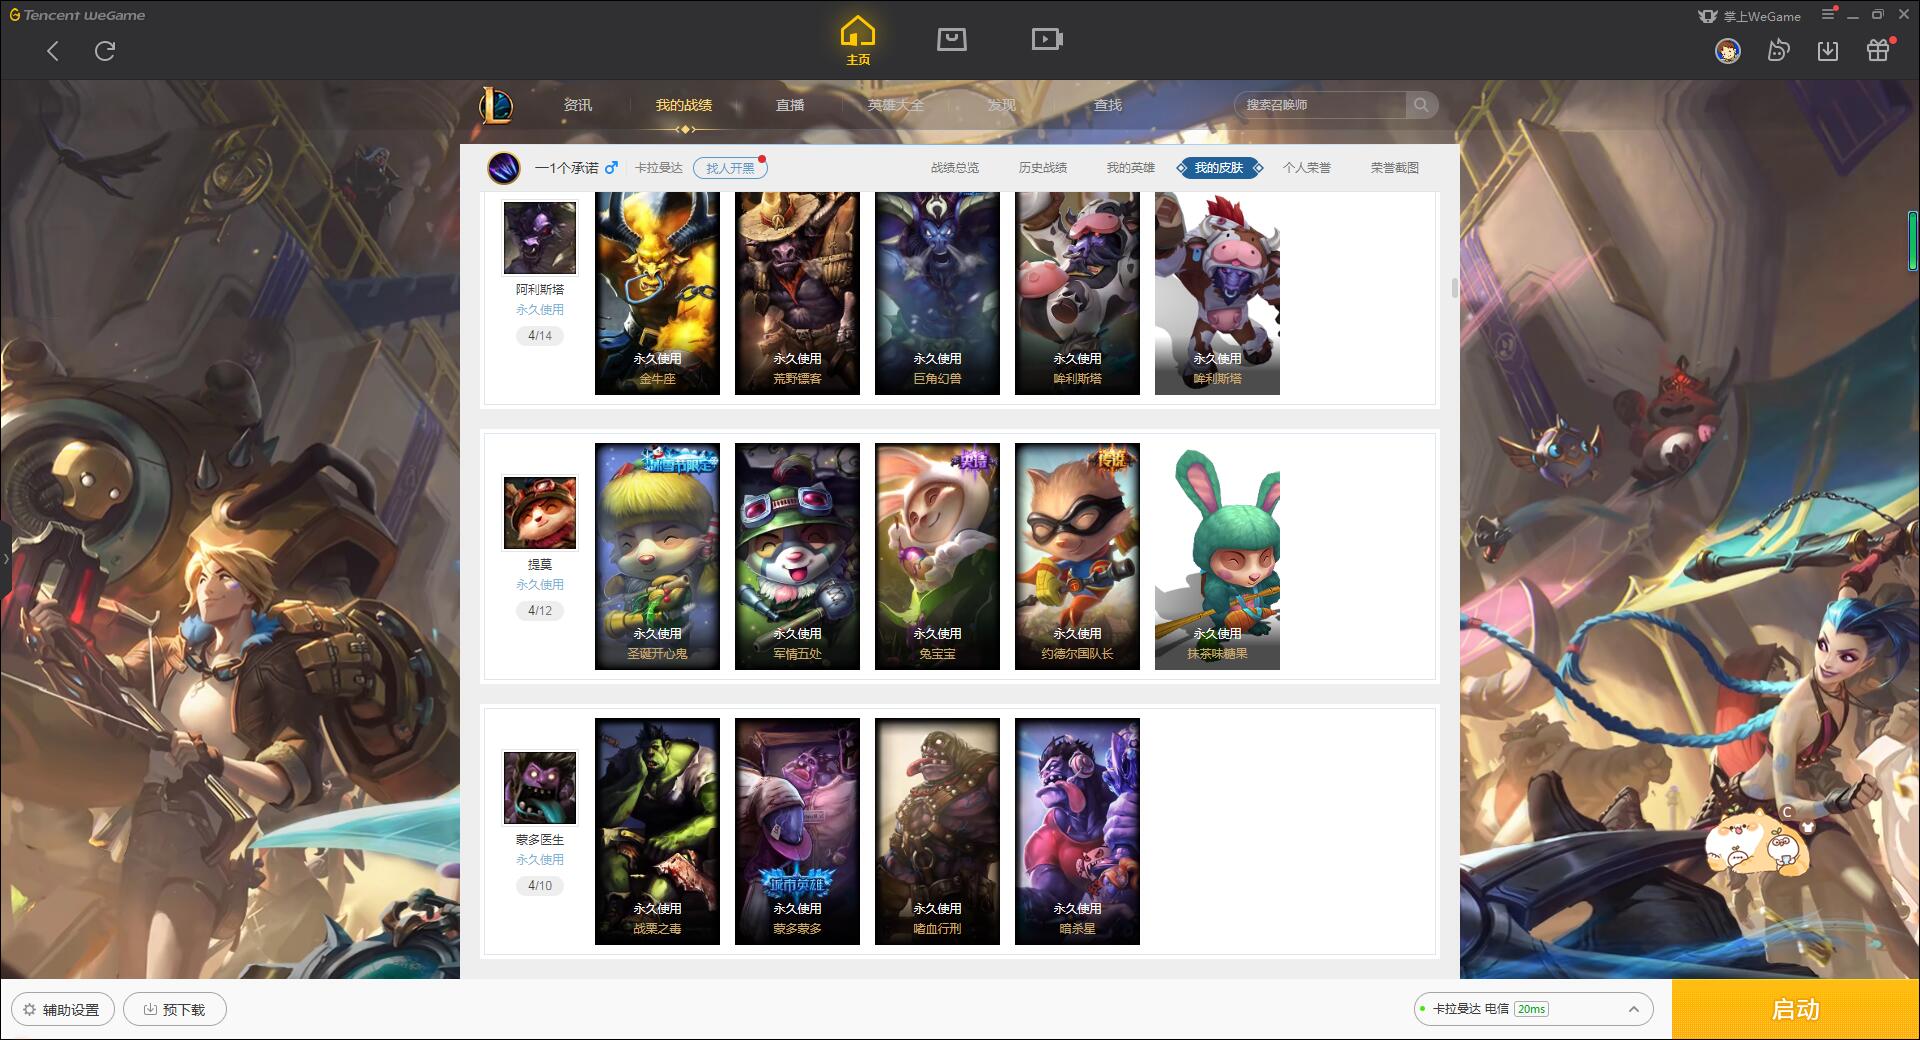Viewport: 1920px width, 1040px height.
Task: Open the 圣诞开心鬼 skin card
Action: [657, 556]
